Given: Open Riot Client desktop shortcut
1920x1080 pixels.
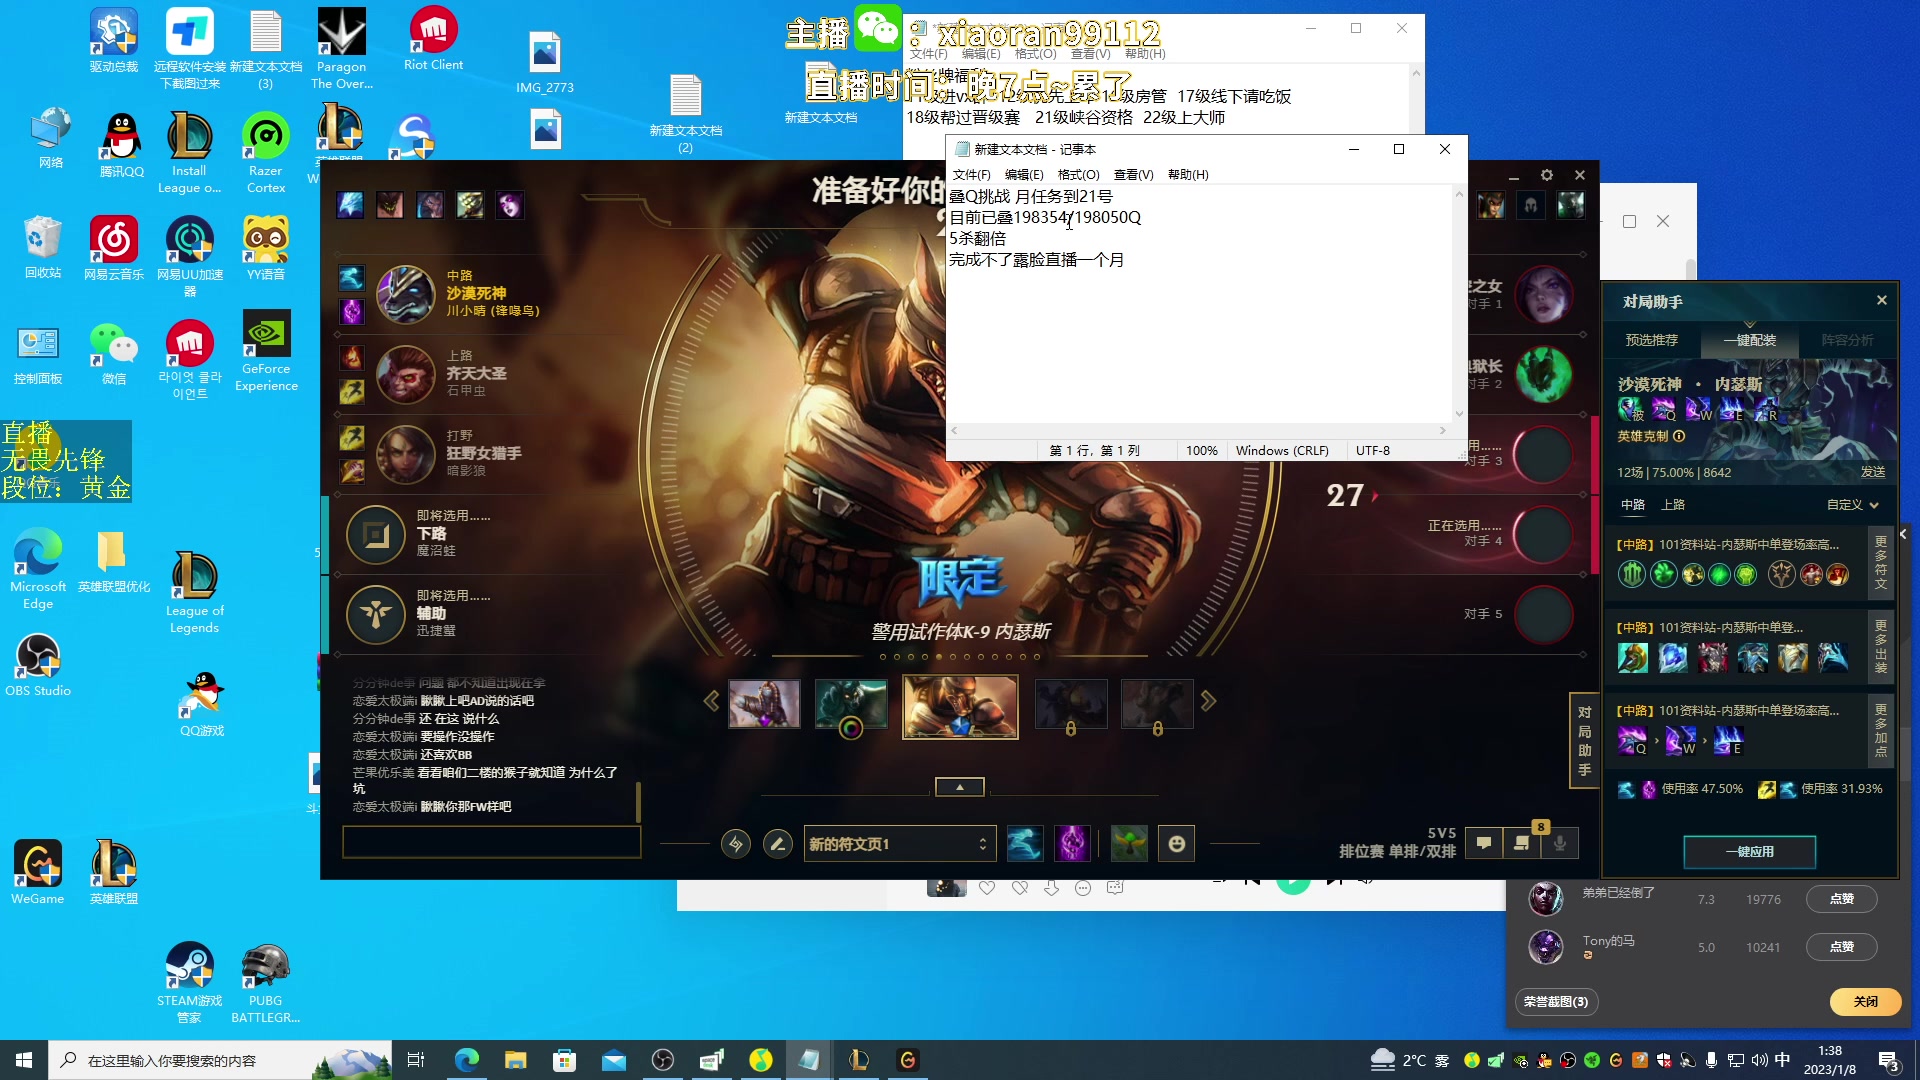Looking at the screenshot, I should point(433,39).
